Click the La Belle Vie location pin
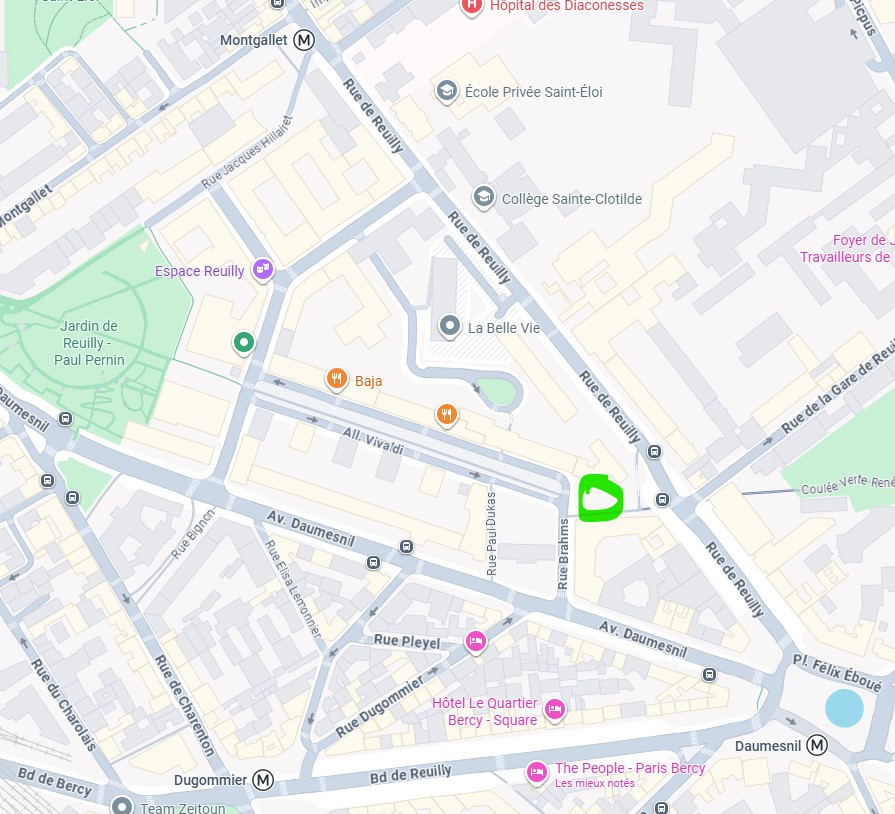The height and width of the screenshot is (814, 895). 449,327
